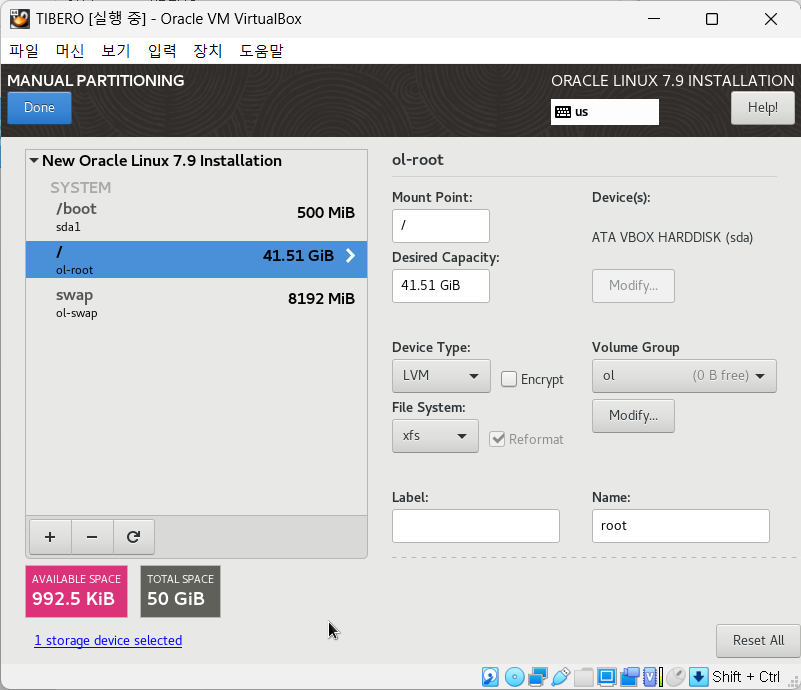
Task: Click the display settings status icon
Action: pyautogui.click(x=606, y=677)
